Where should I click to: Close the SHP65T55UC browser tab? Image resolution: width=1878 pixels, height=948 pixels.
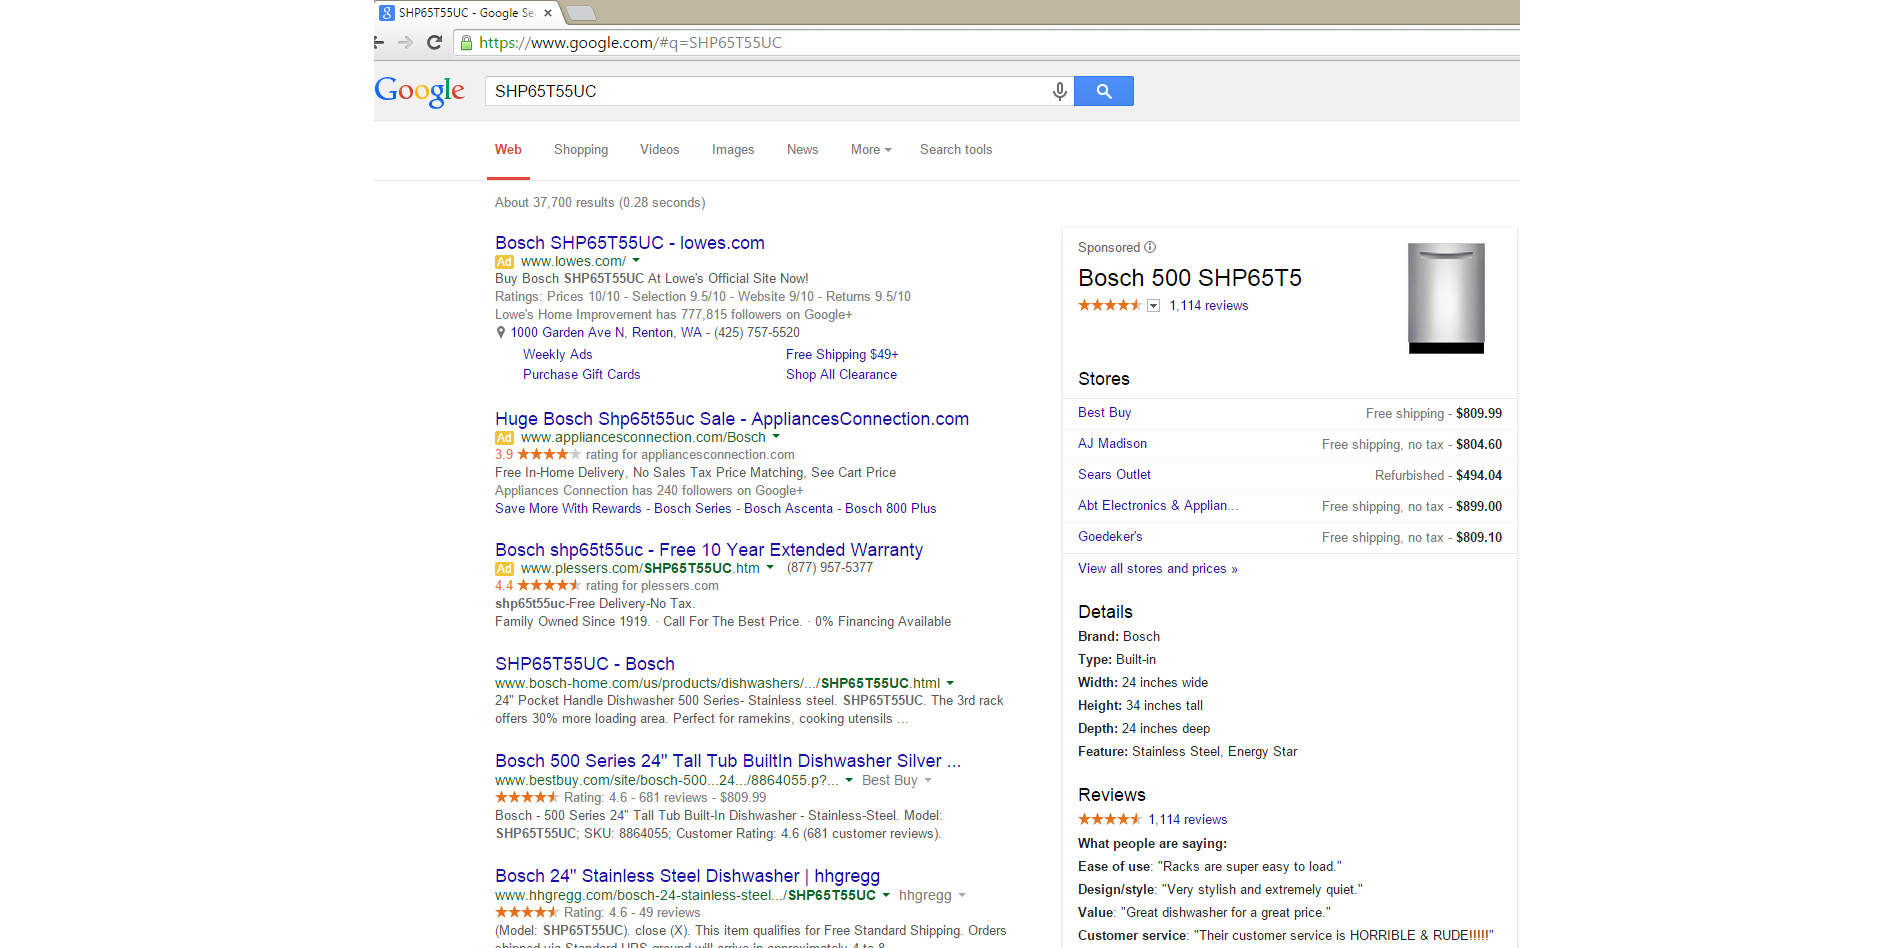(547, 13)
